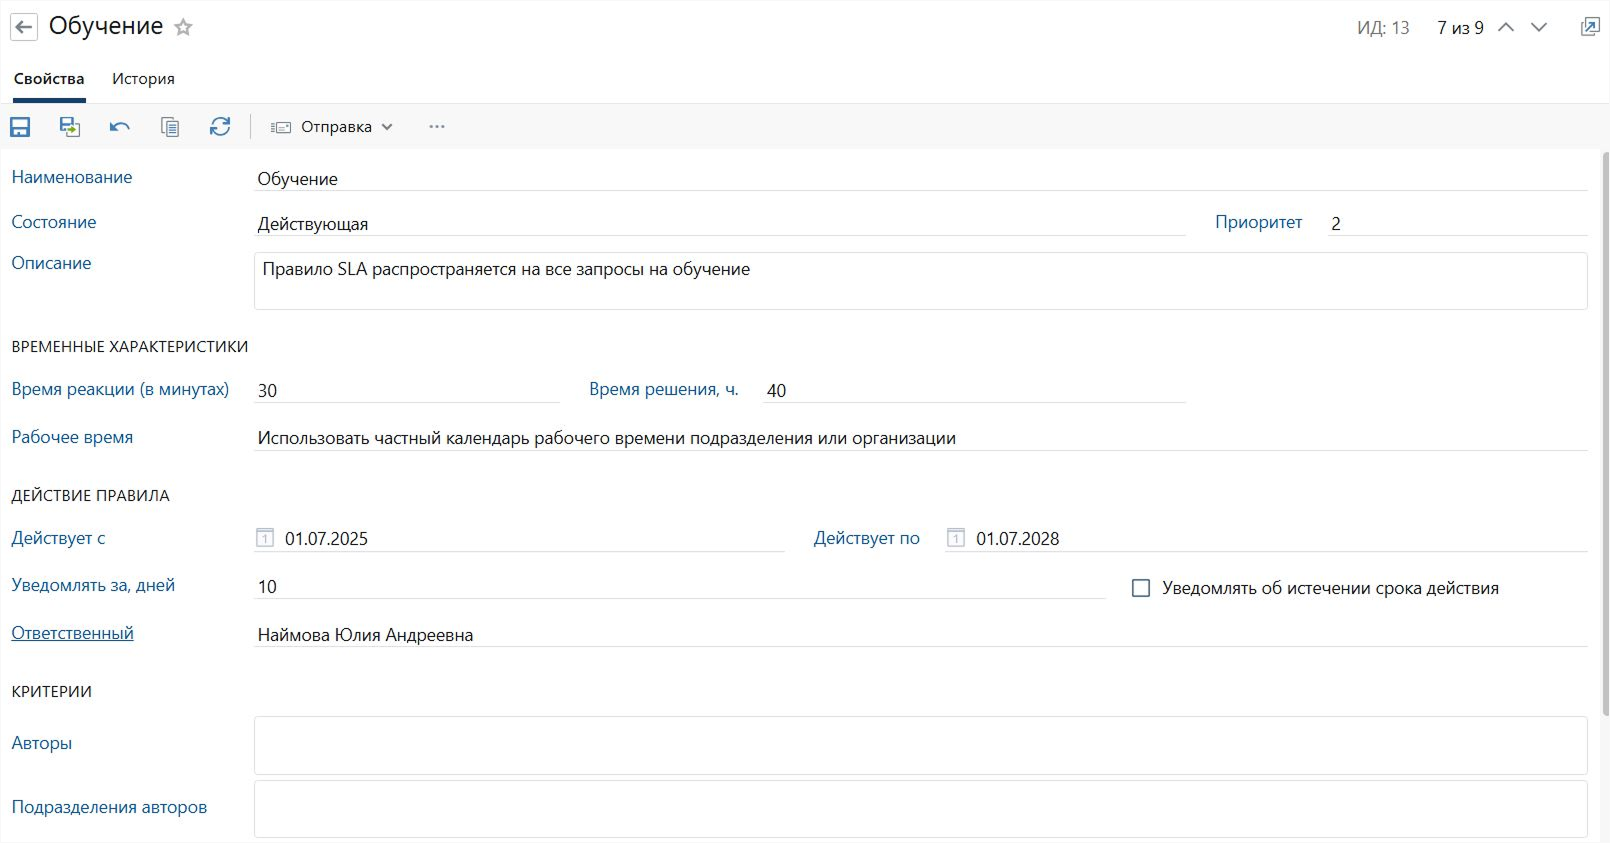
Task: Enable Уведомлять об истечении срока действия checkbox
Action: [1141, 588]
